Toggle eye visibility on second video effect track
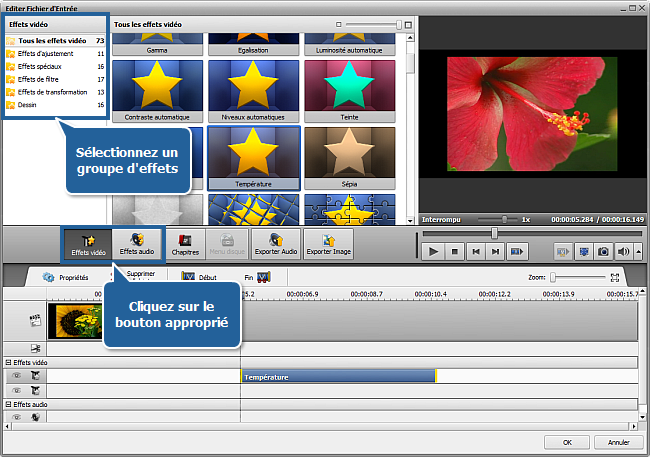Image resolution: width=650 pixels, height=457 pixels. click(16, 390)
